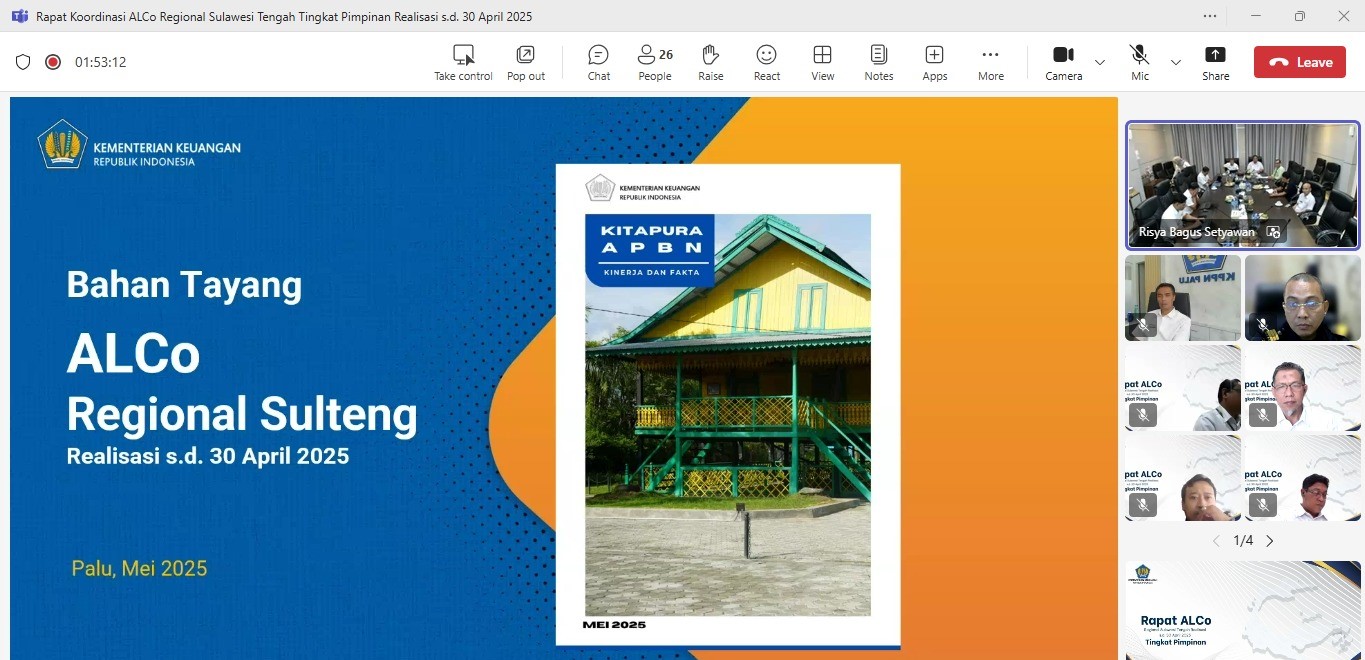Unmute your Mic
The height and width of the screenshot is (660, 1365).
click(x=1139, y=61)
